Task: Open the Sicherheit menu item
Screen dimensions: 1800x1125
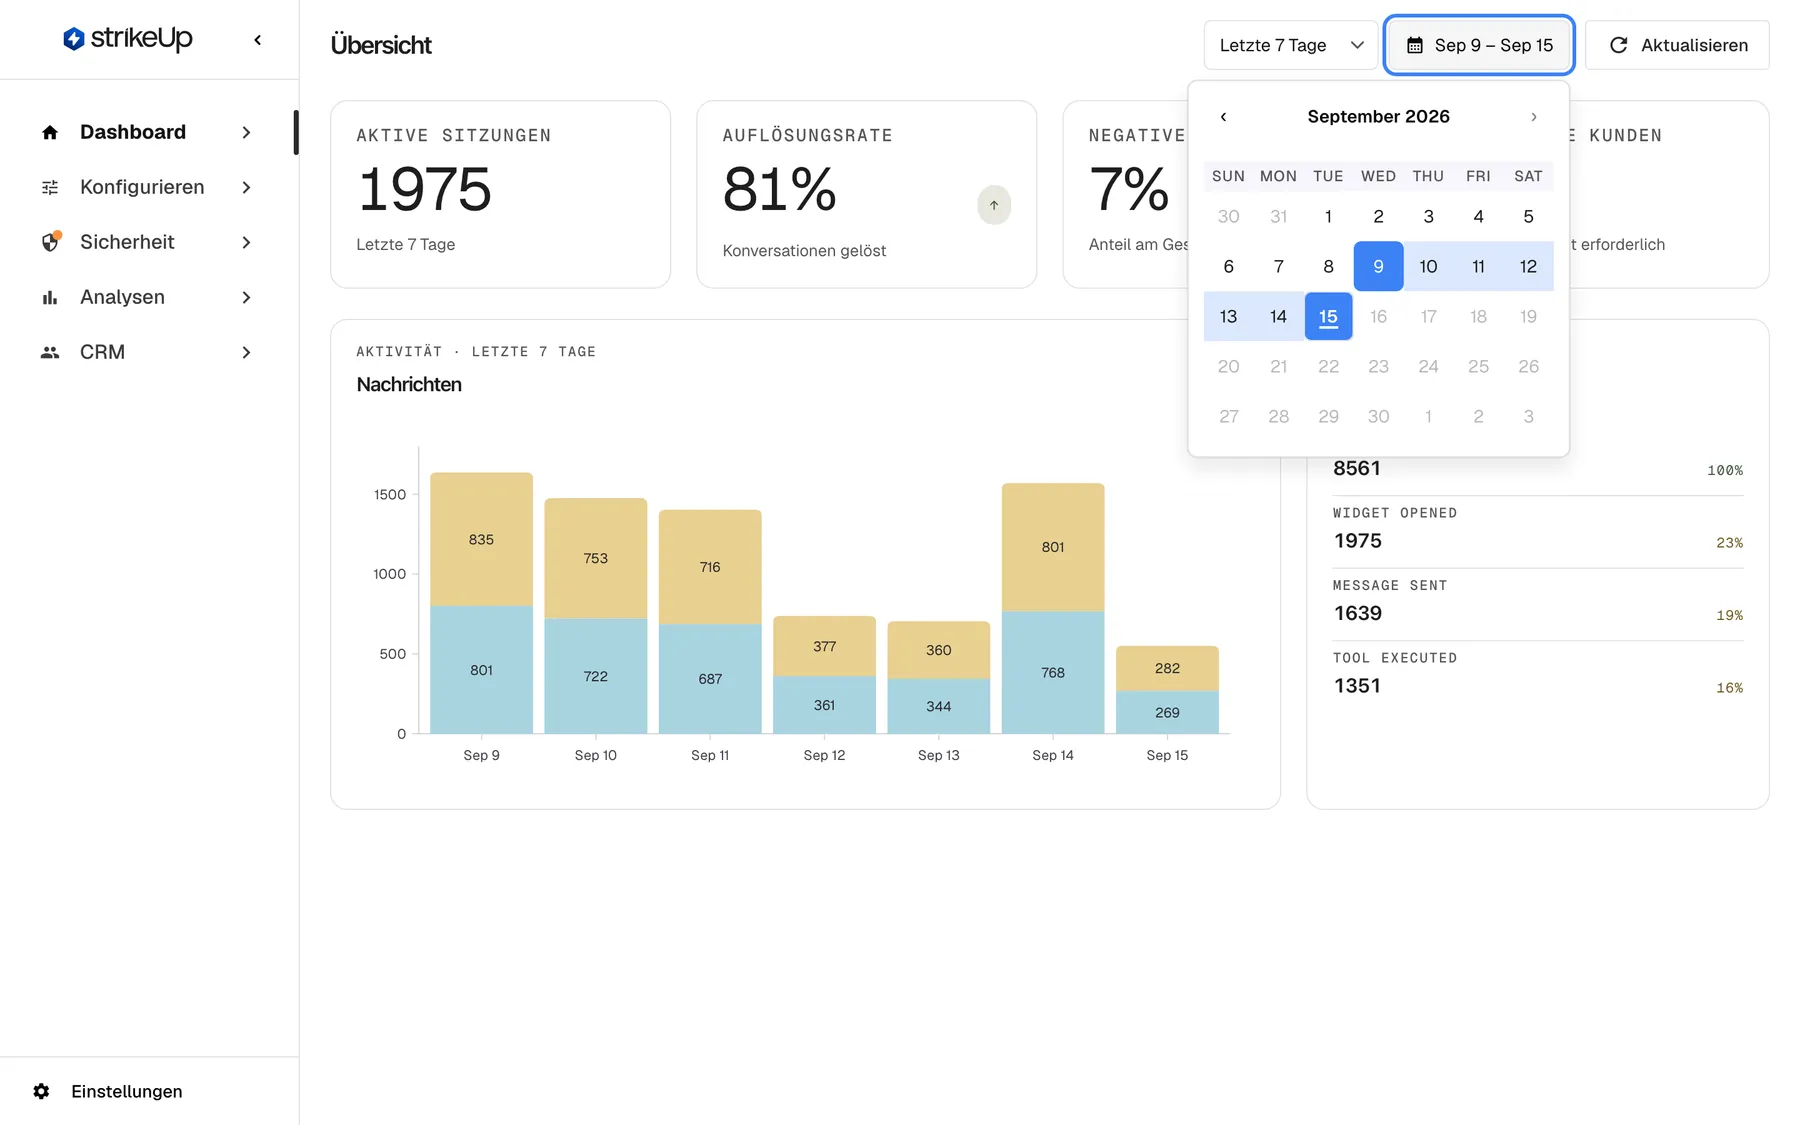Action: point(148,242)
